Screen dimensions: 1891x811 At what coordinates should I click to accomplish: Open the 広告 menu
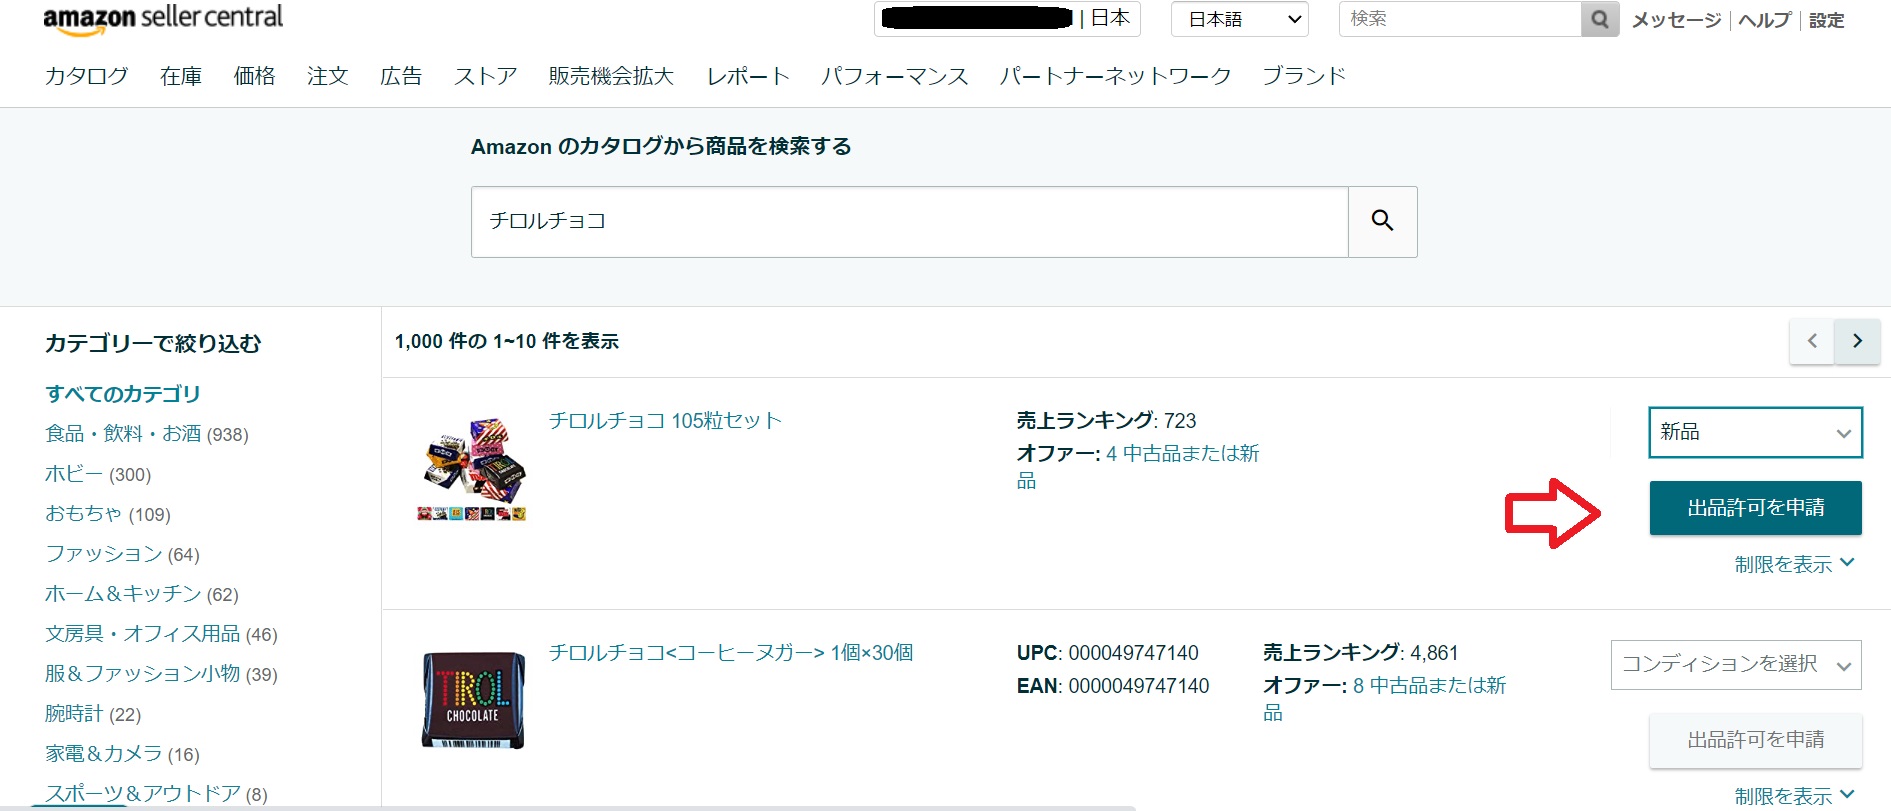tap(401, 76)
